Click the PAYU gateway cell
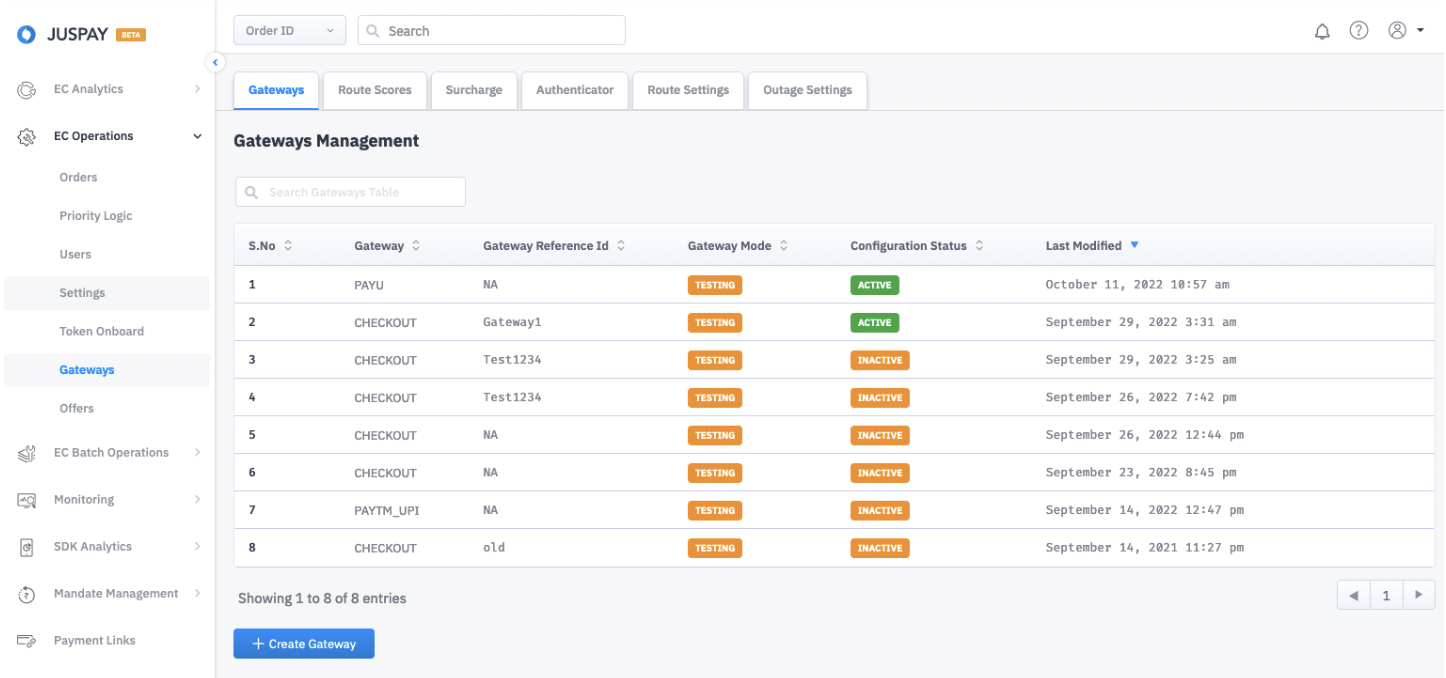The height and width of the screenshot is (678, 1446). click(369, 285)
